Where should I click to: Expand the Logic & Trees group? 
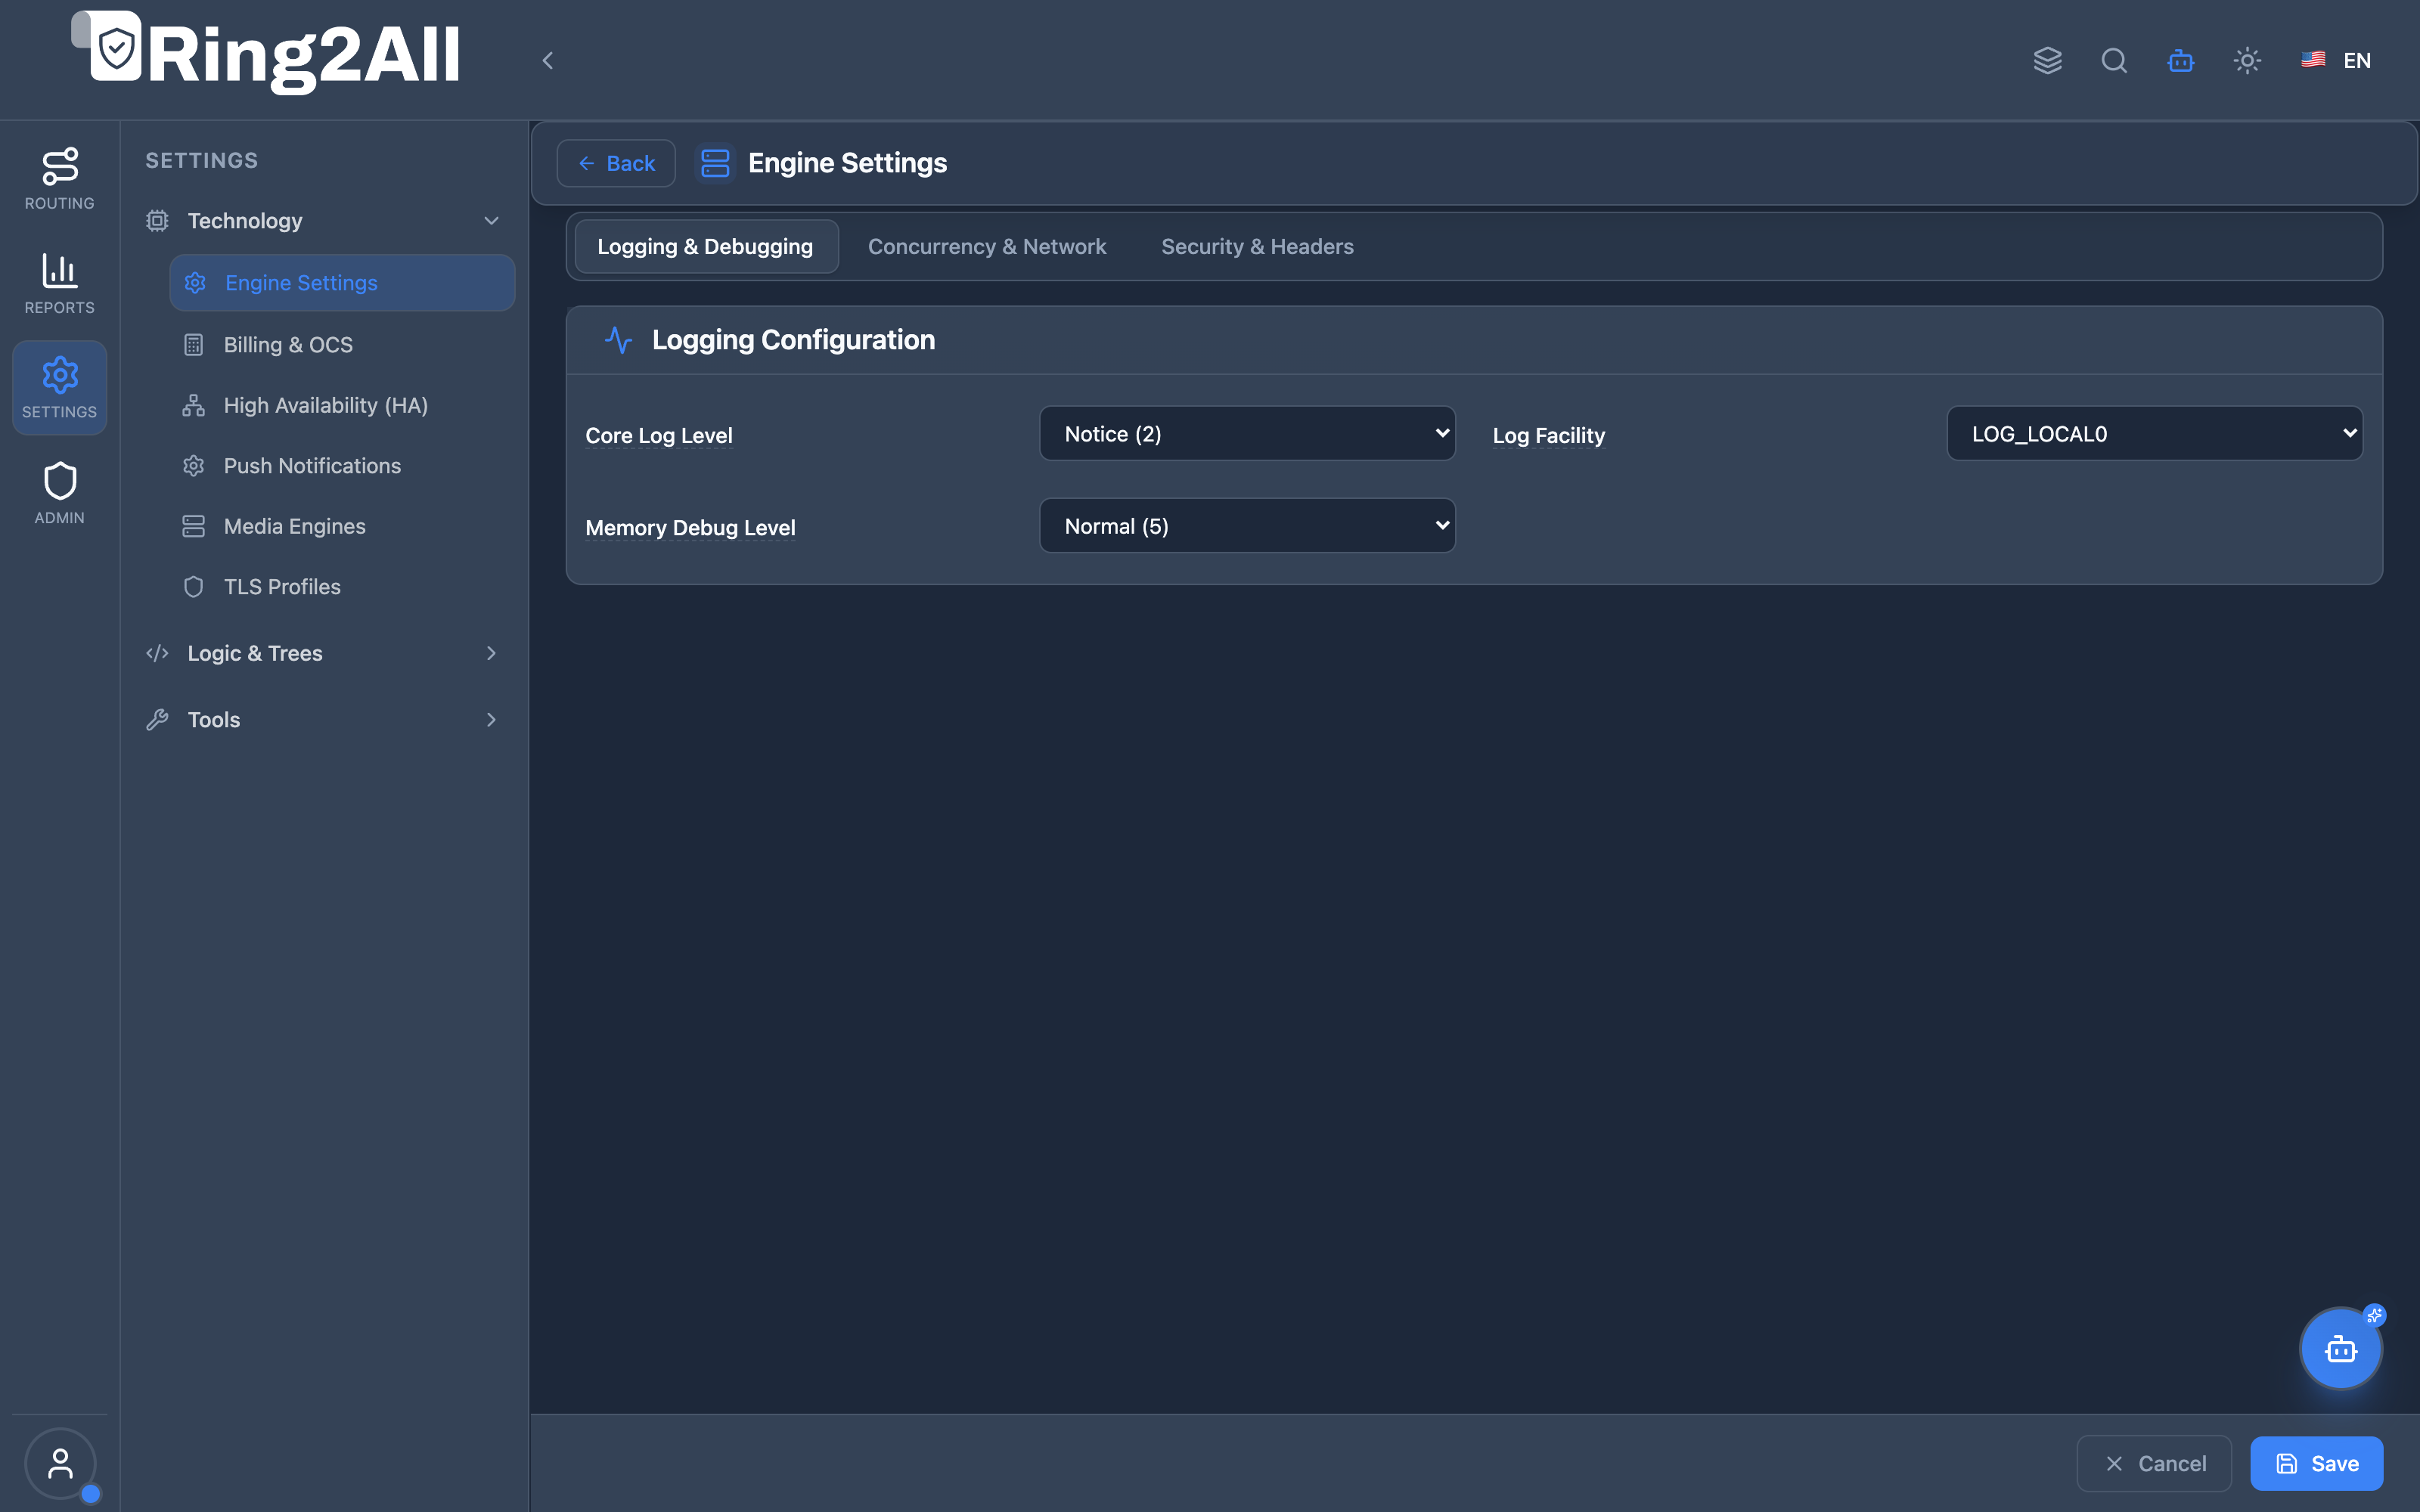(323, 653)
